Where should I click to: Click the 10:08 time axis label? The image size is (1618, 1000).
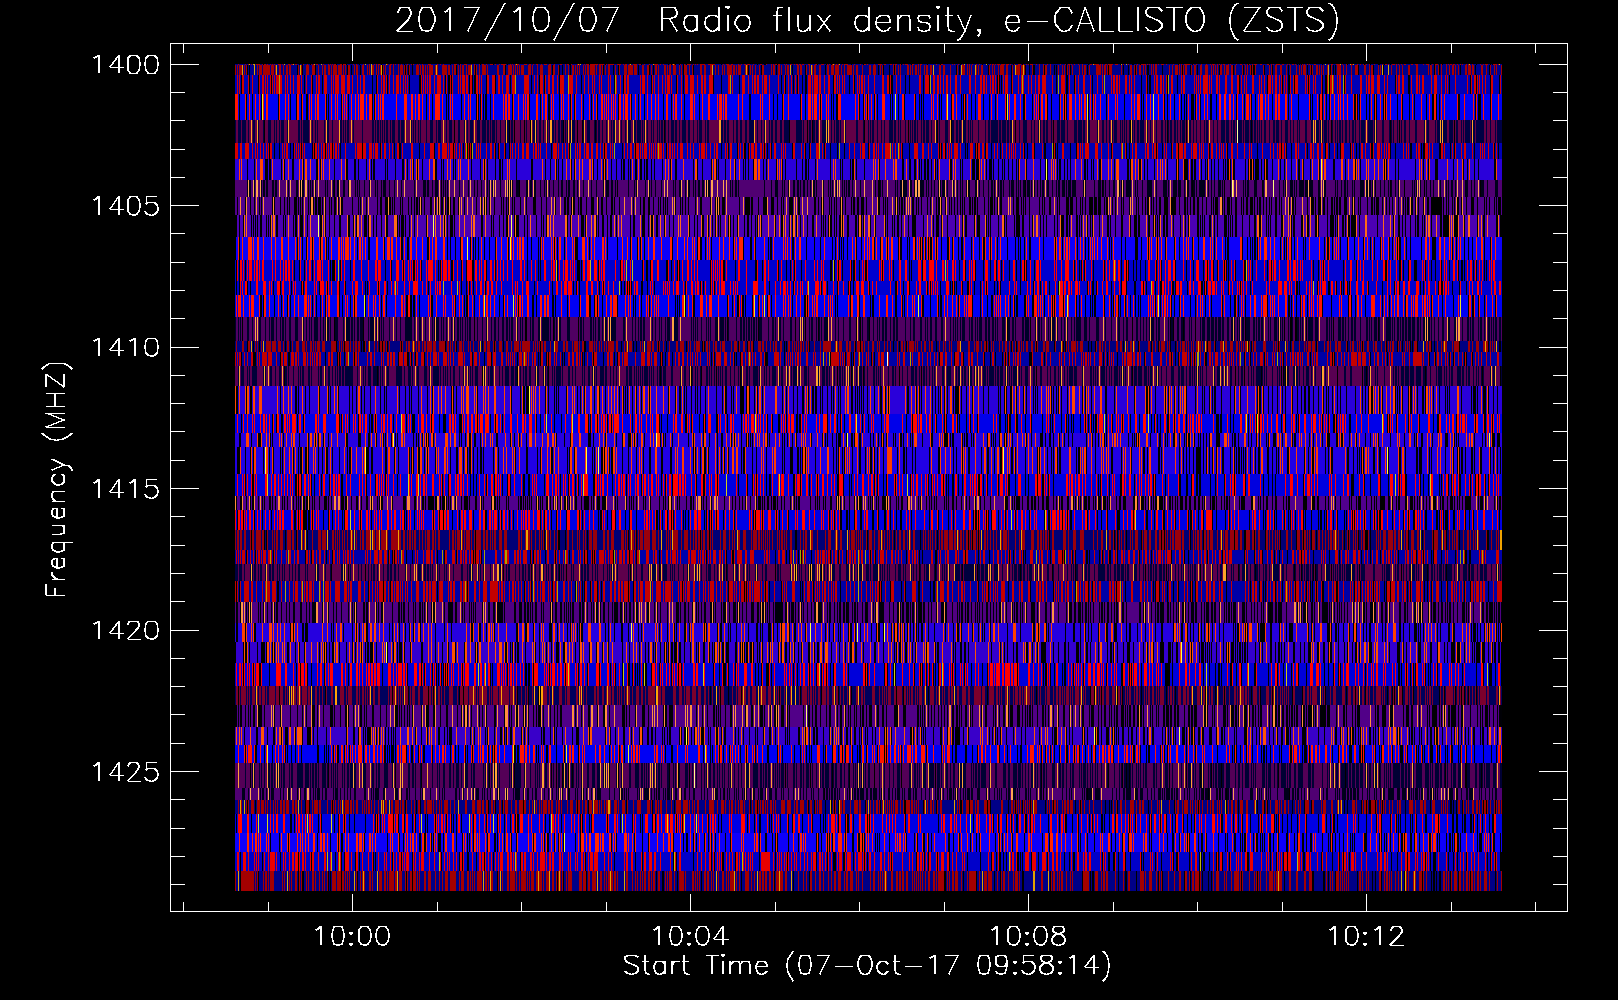click(1028, 937)
